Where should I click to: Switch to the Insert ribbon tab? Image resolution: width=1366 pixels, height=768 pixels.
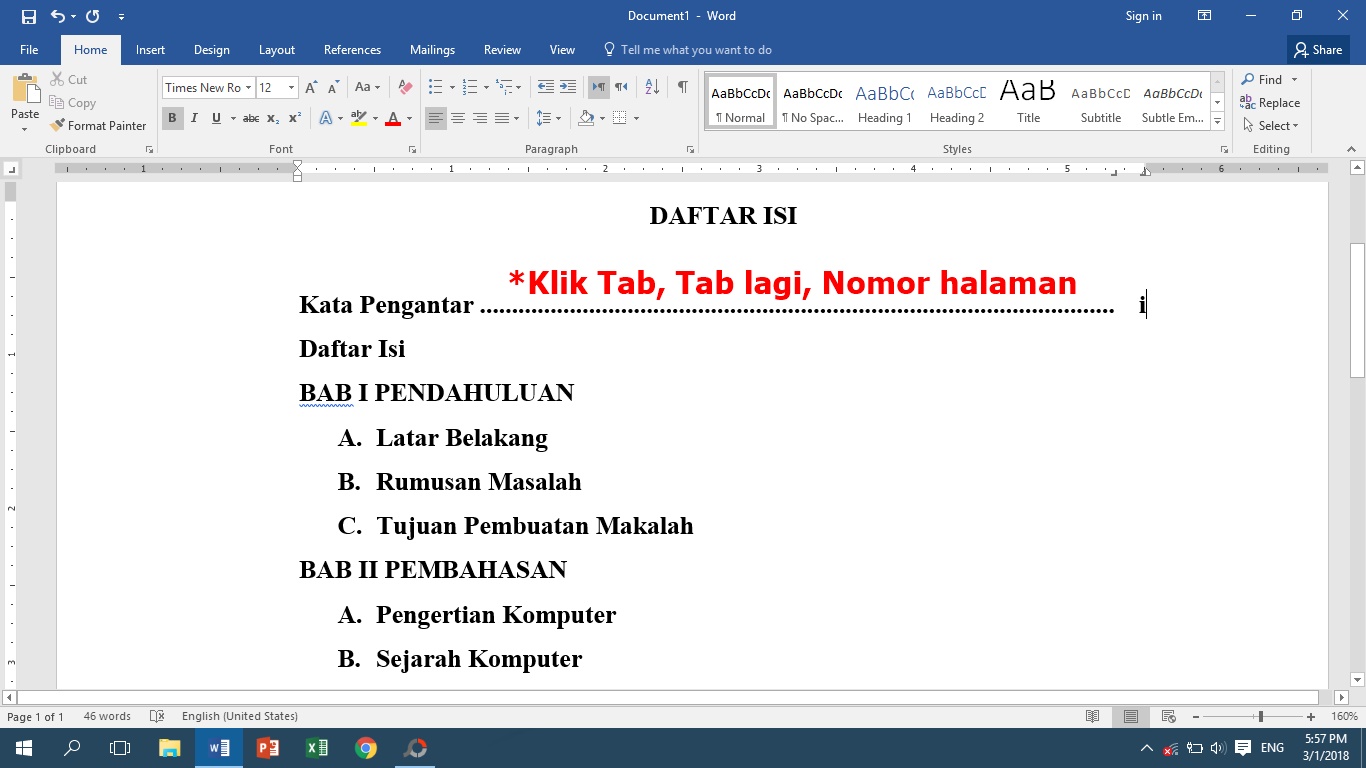(150, 49)
